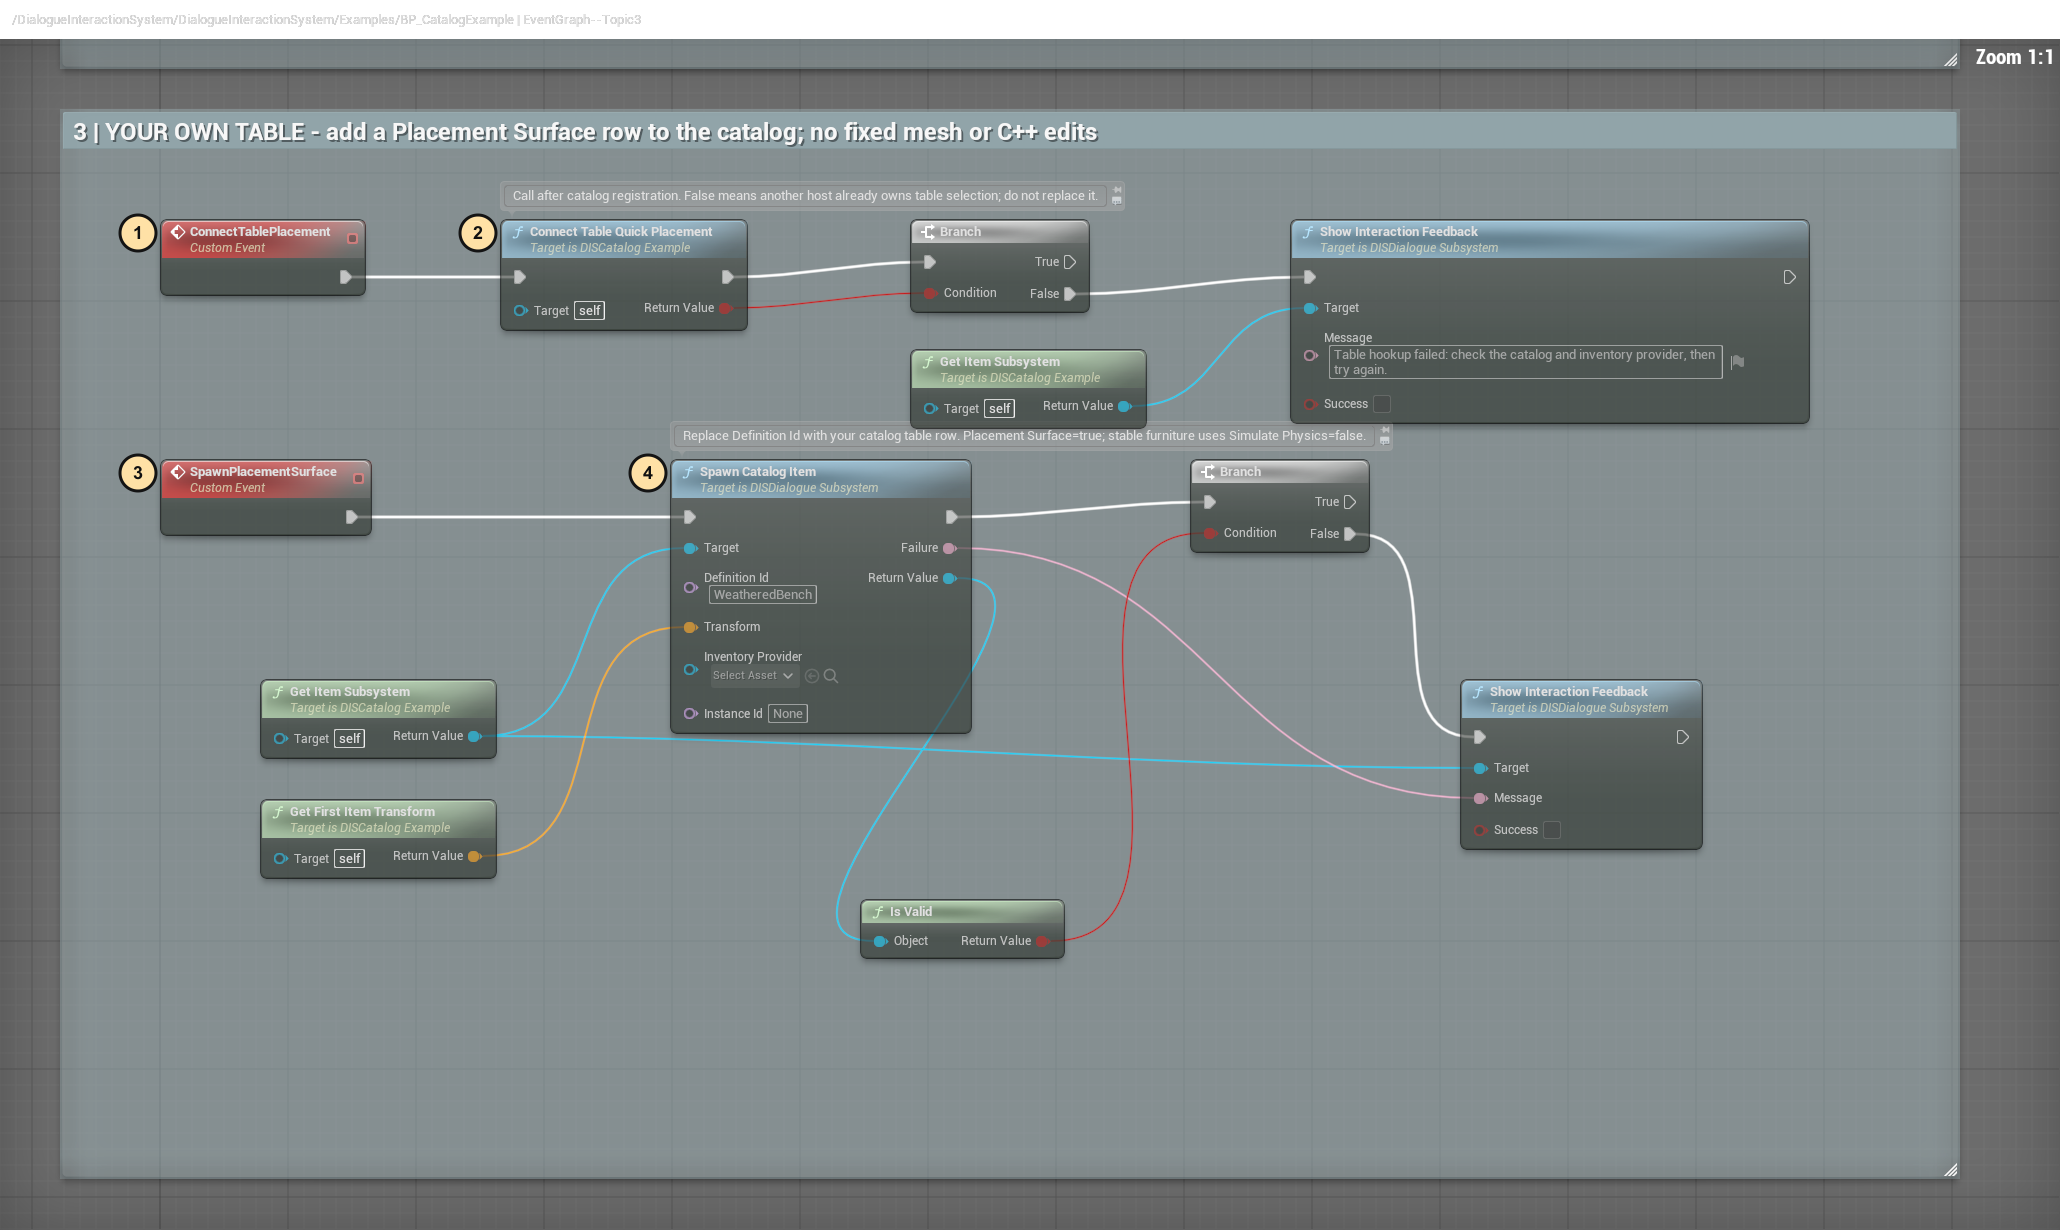Click True pin on Branch after Connect Table Quick Placement
Screen dimensions: 2060x1230
point(1070,262)
